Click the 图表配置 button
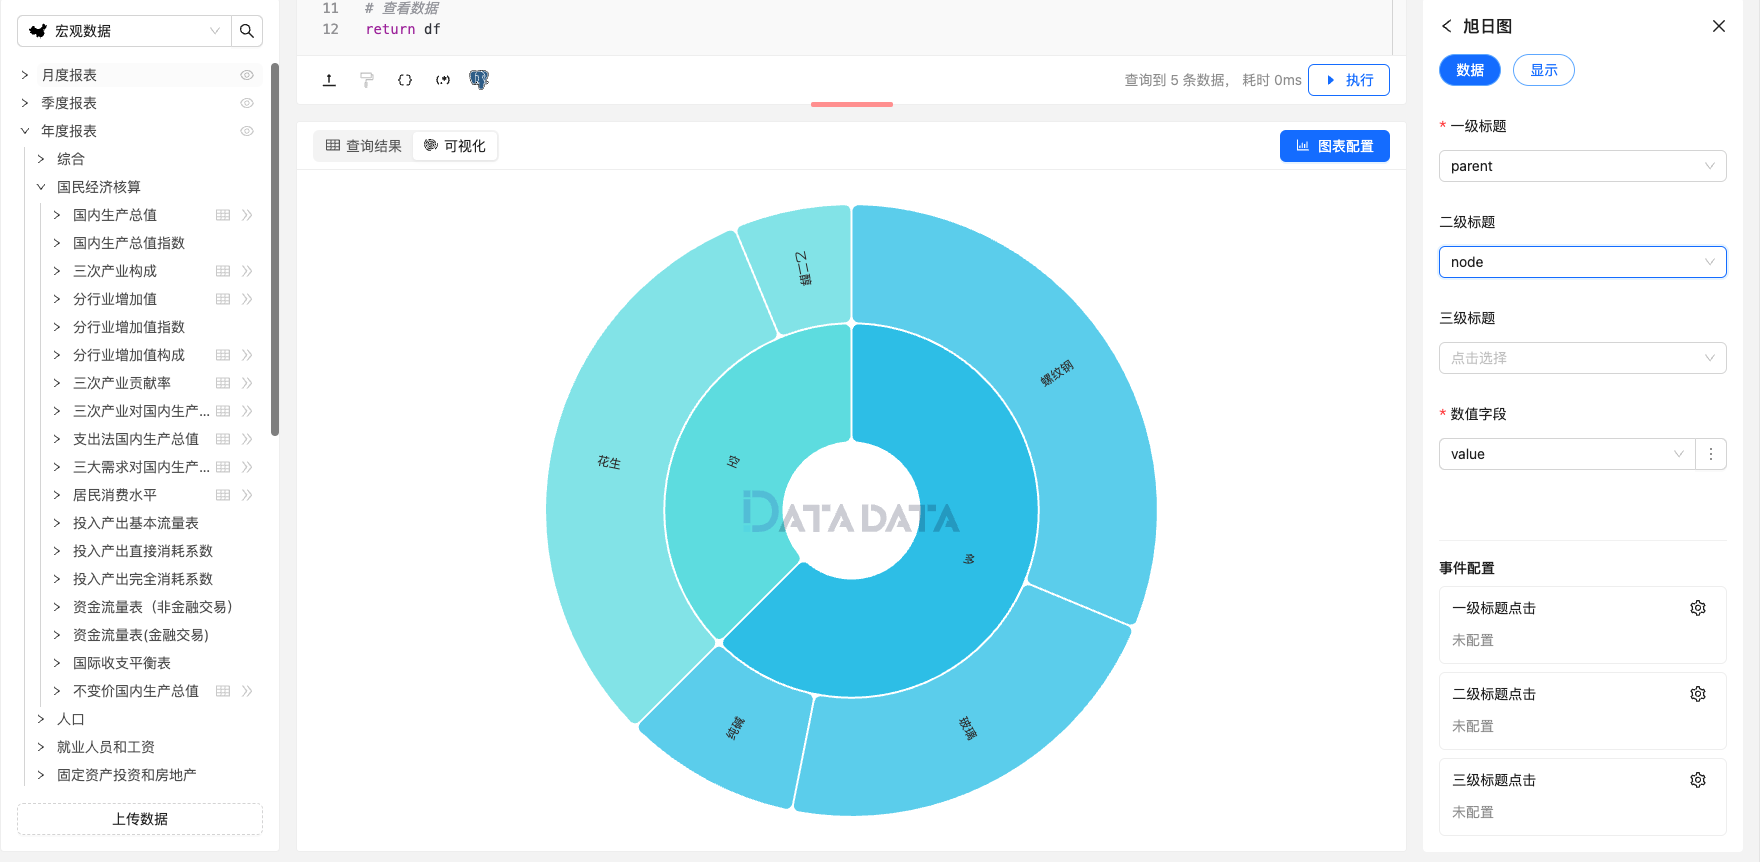The width and height of the screenshot is (1760, 862). click(1335, 146)
